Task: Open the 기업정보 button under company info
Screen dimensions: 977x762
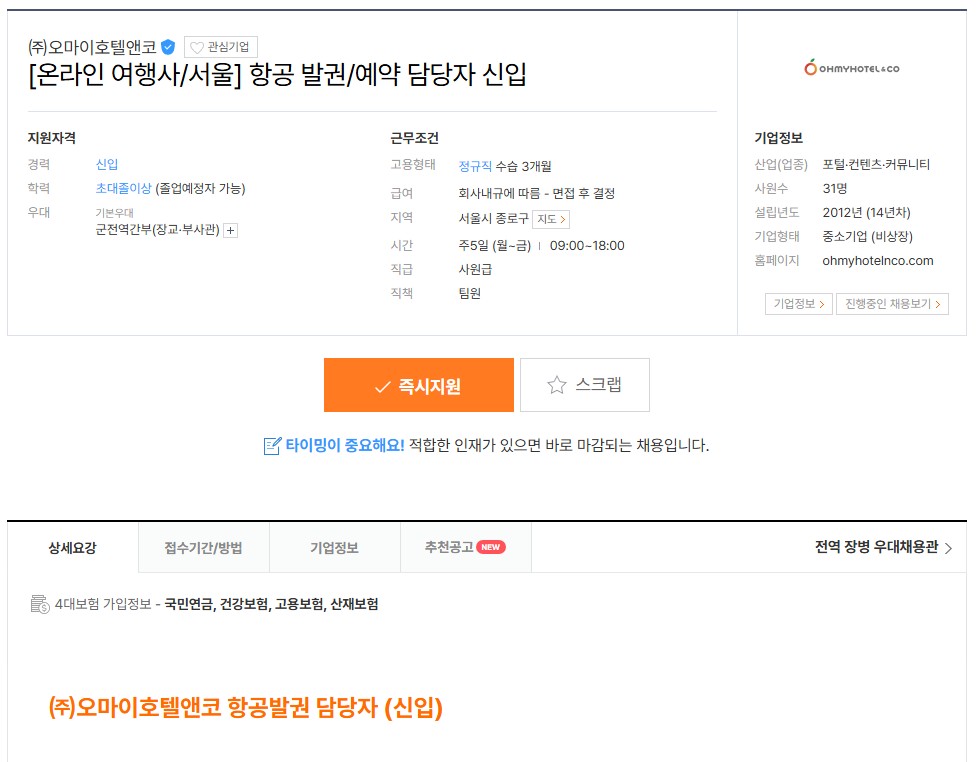Action: coord(799,304)
